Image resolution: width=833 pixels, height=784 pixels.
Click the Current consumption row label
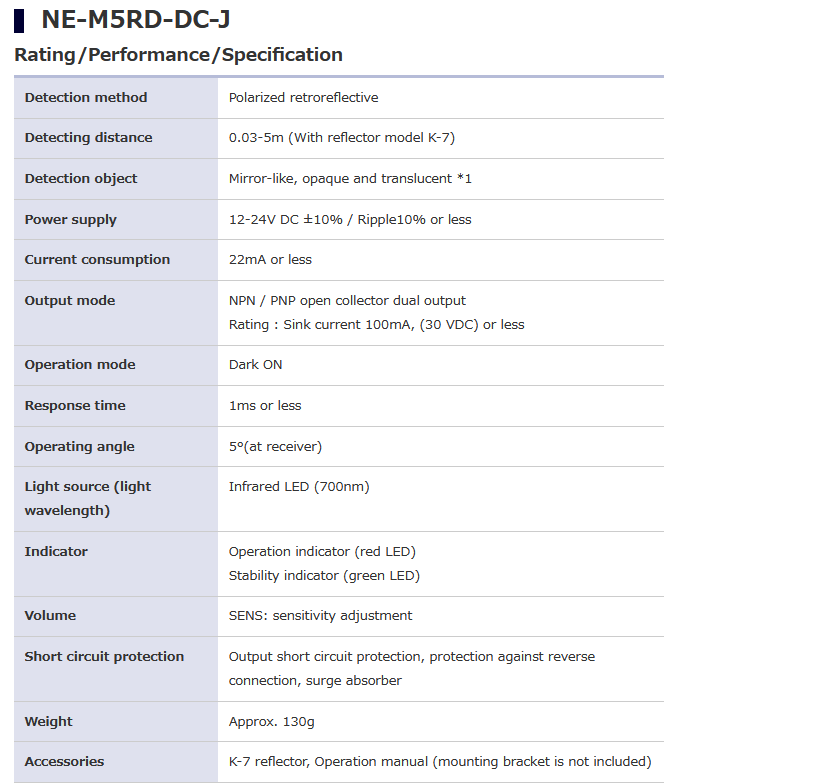coord(97,260)
